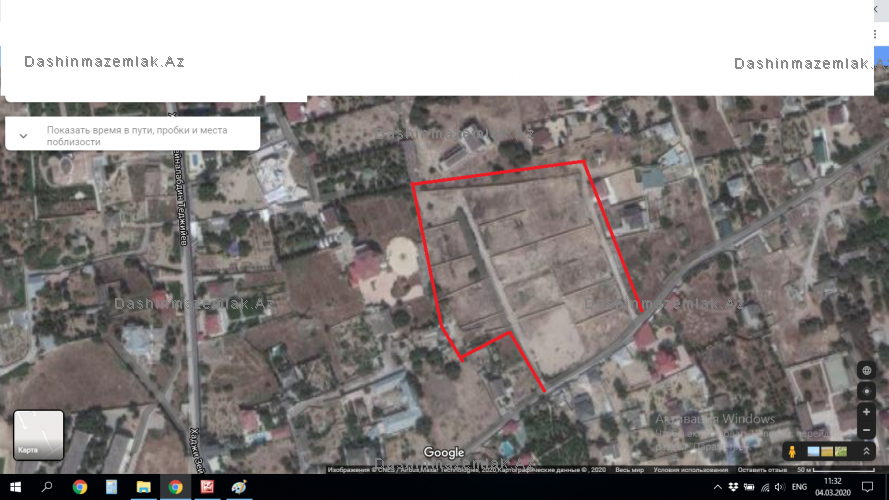This screenshot has width=889, height=500.
Task: Click the Весь мир link
Action: [629, 469]
